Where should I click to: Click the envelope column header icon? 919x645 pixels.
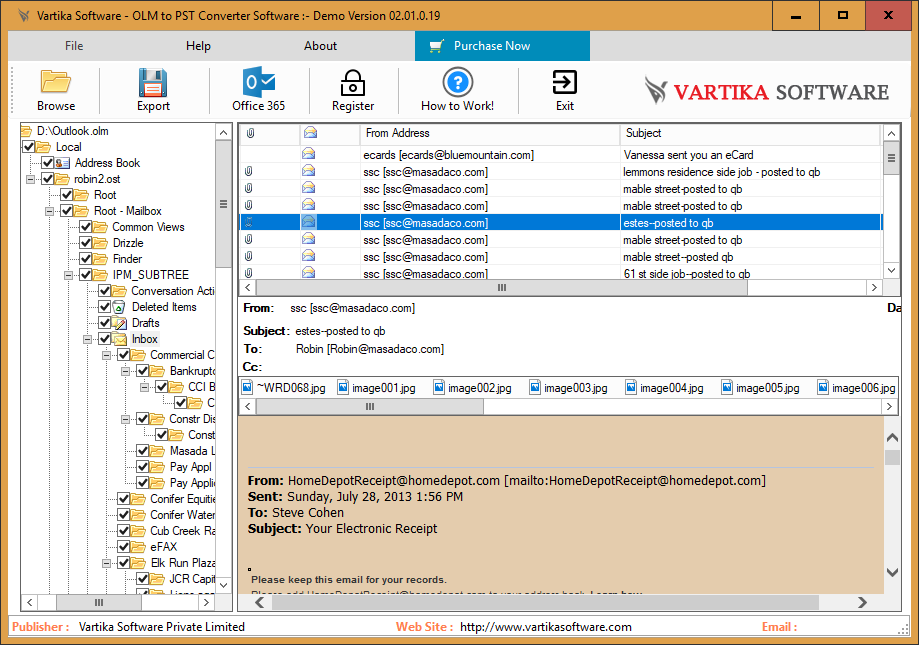click(310, 133)
